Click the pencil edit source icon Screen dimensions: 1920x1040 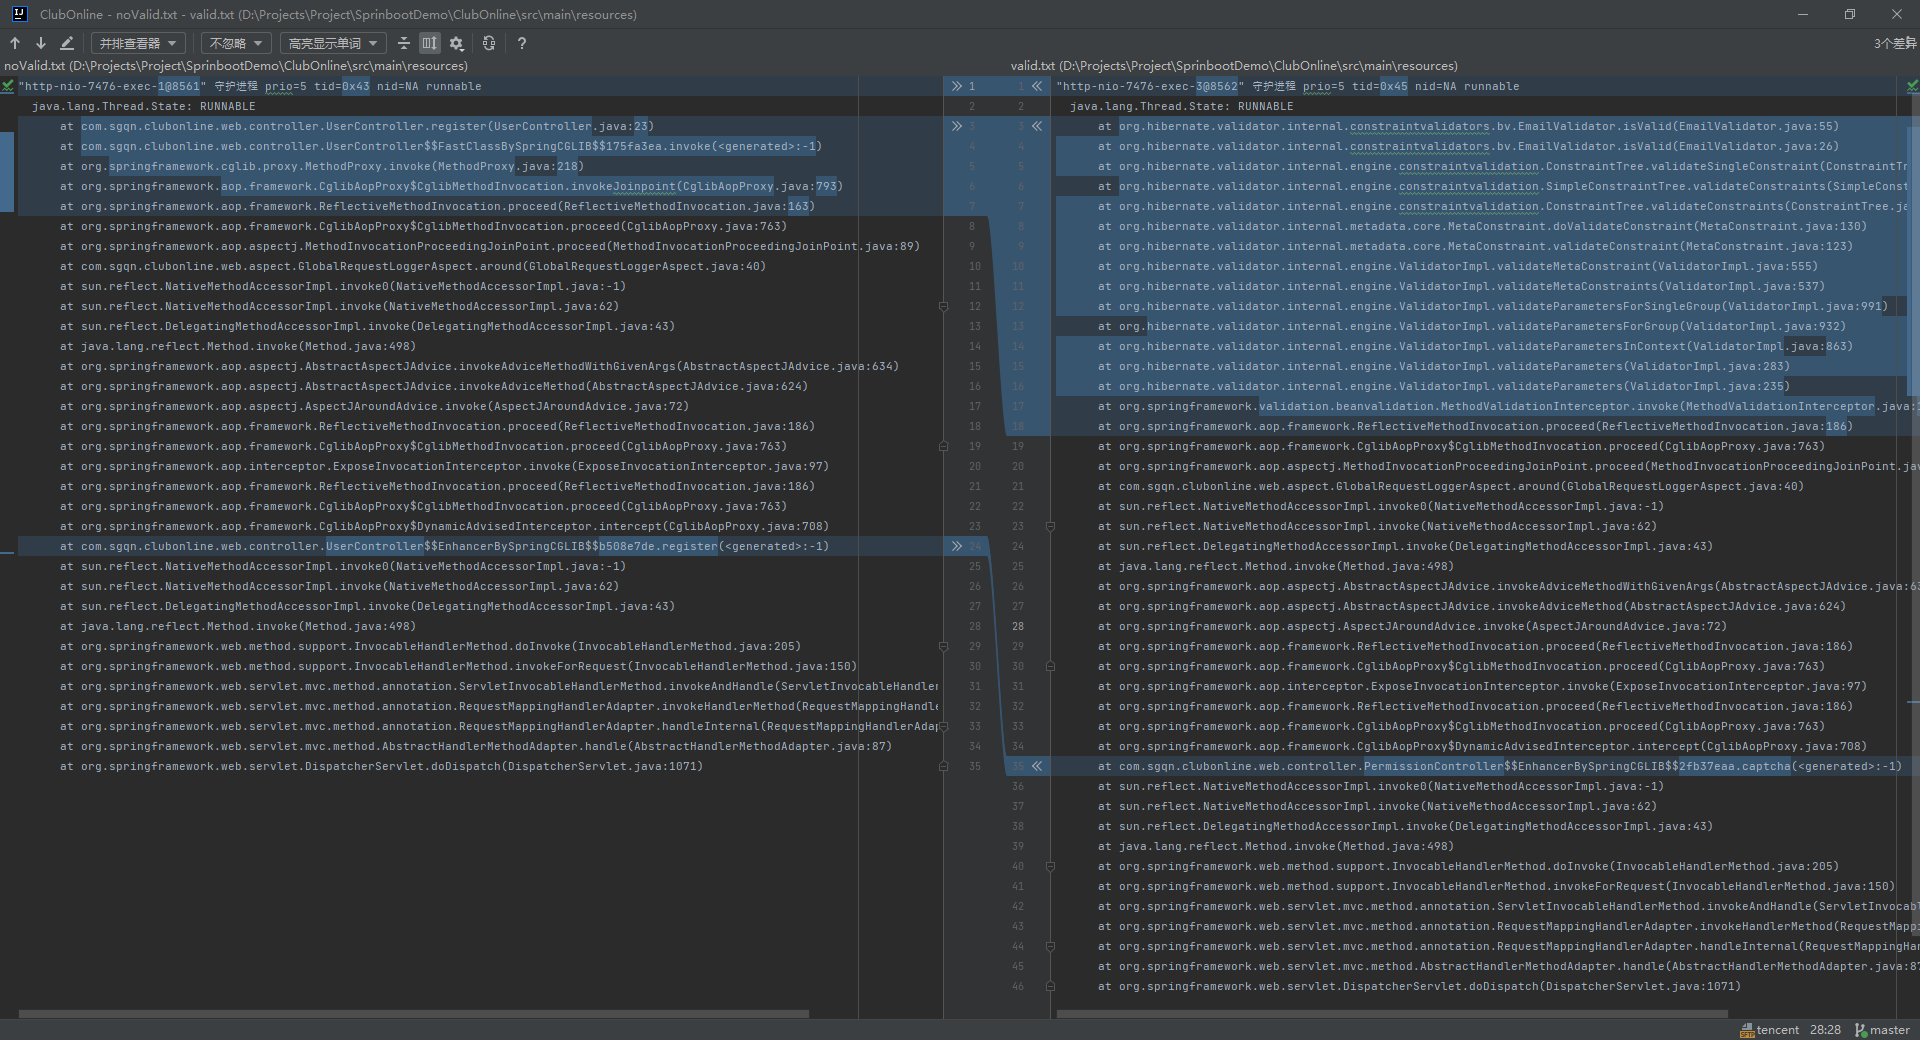click(67, 43)
